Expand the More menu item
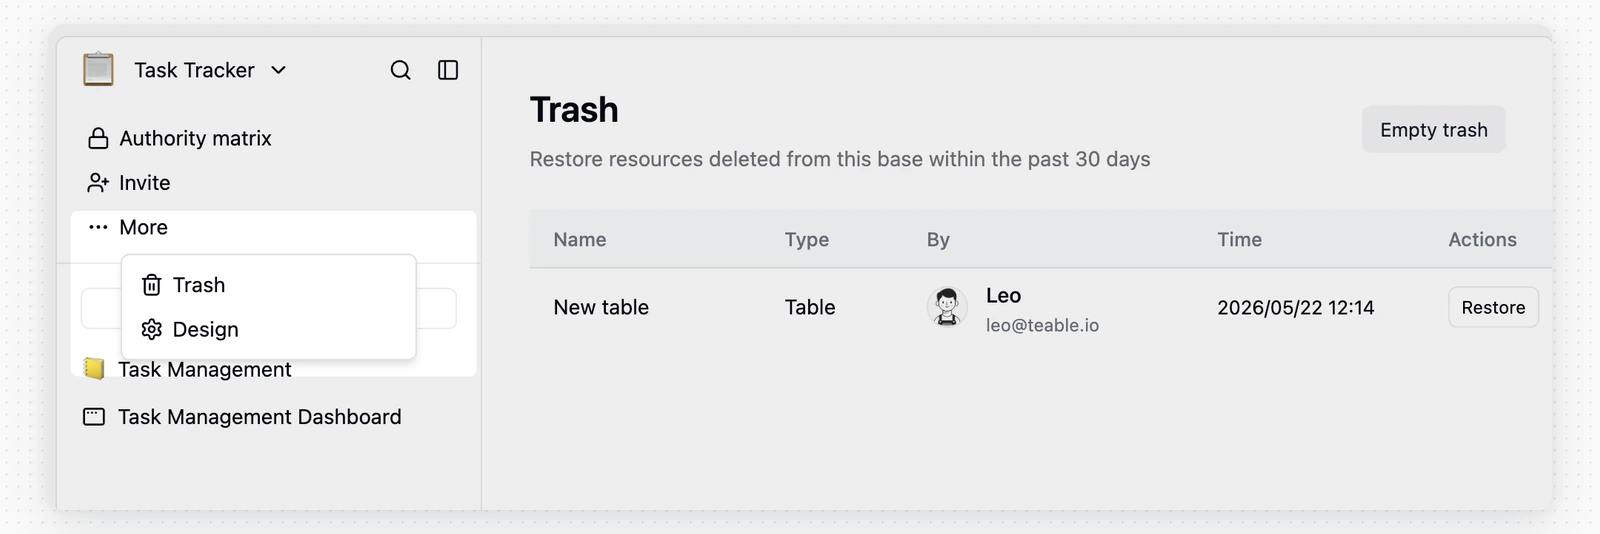Screen dimensions: 1600x534 tap(273, 227)
